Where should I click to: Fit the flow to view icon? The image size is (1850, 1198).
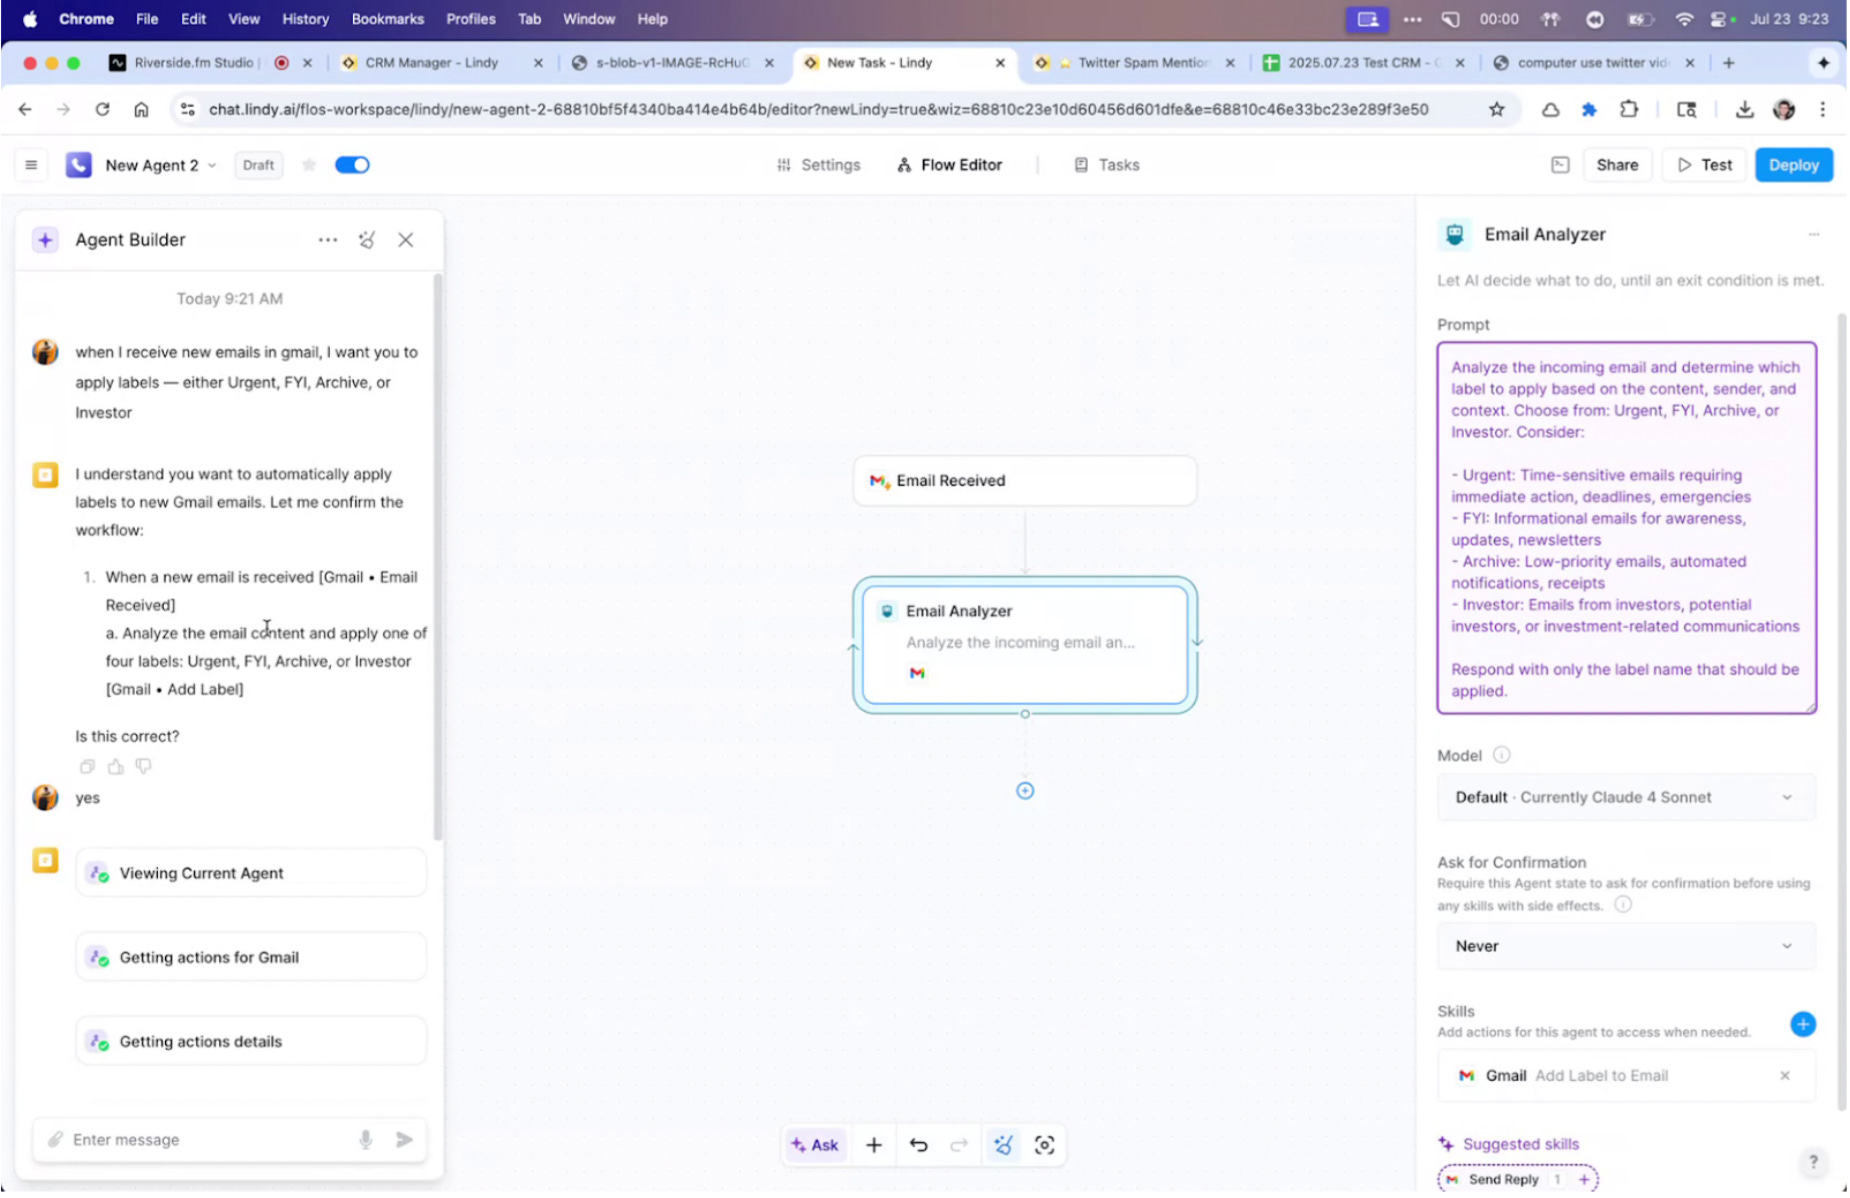click(1044, 1146)
